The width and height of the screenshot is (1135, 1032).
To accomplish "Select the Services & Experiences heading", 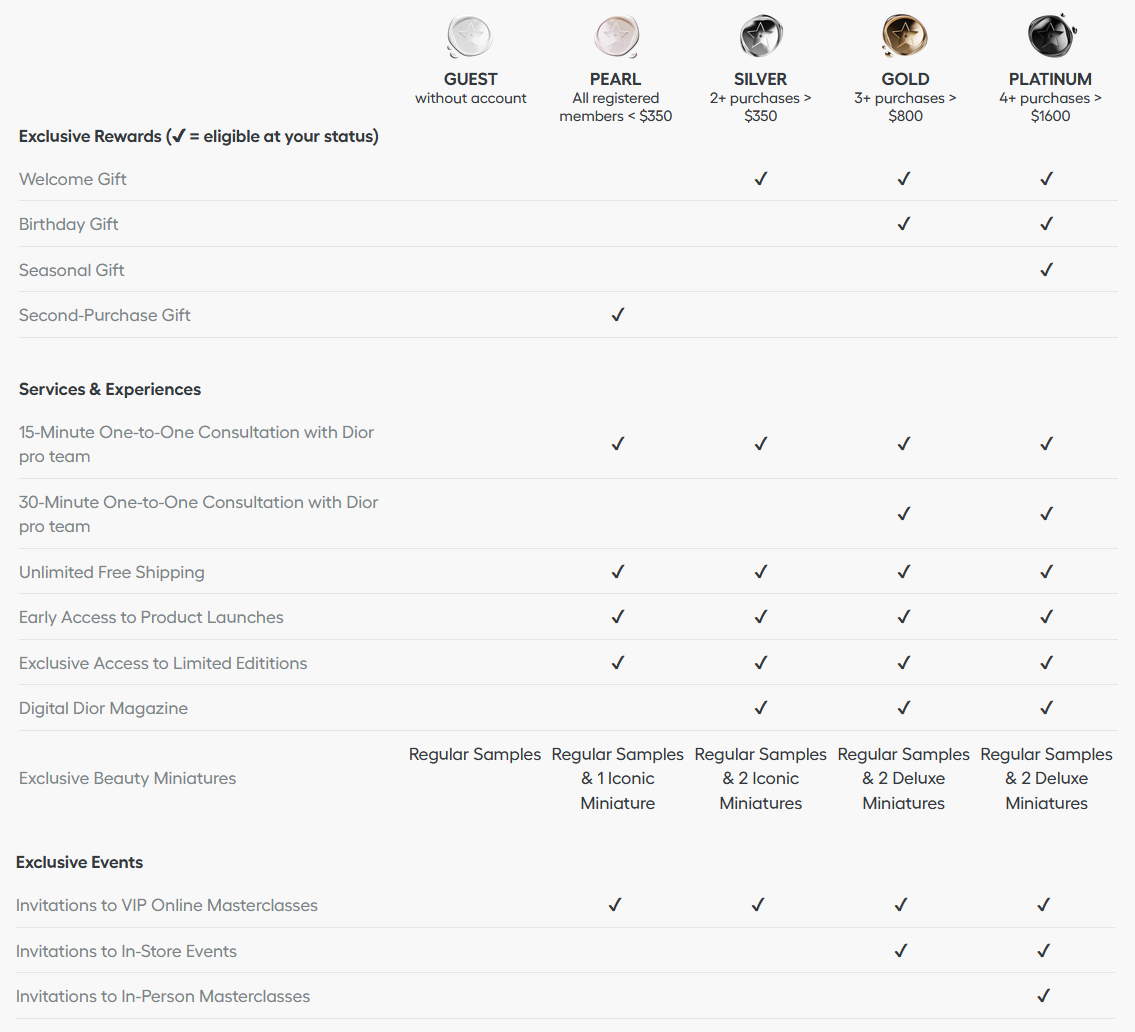I will (x=110, y=389).
